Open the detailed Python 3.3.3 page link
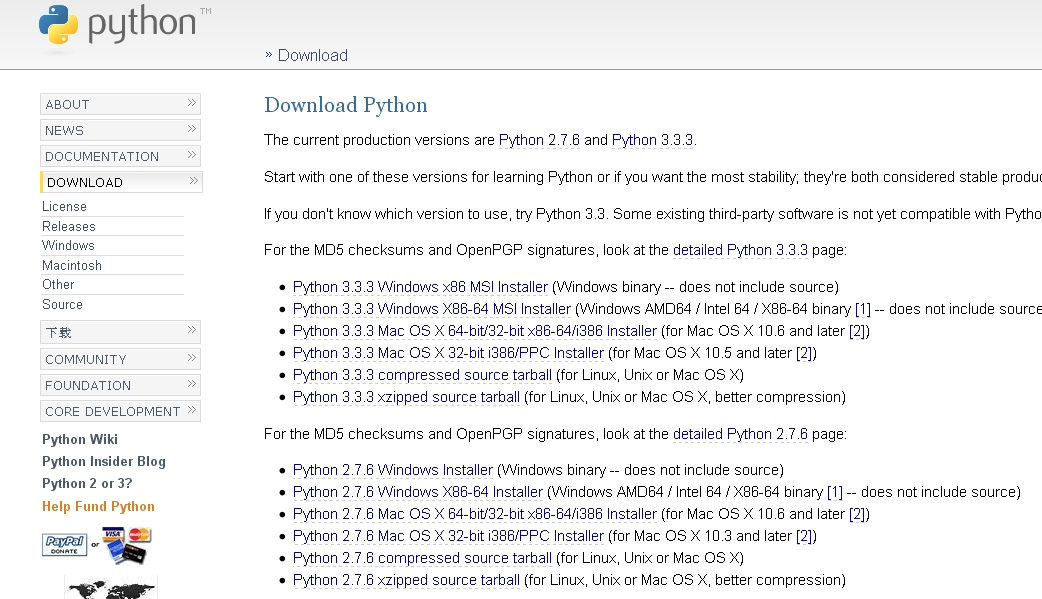The width and height of the screenshot is (1042, 599). tap(740, 250)
